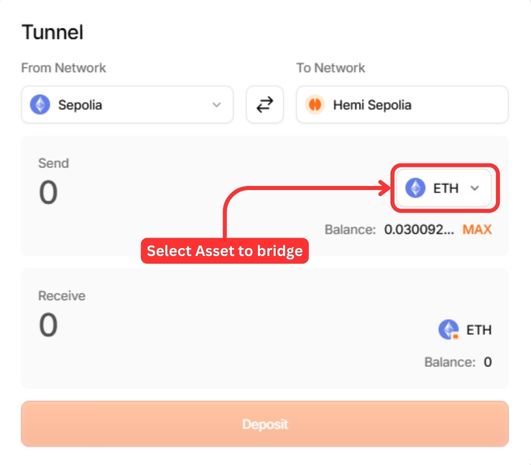Click the Select Asset to bridge callout
The width and height of the screenshot is (531, 465).
[225, 251]
